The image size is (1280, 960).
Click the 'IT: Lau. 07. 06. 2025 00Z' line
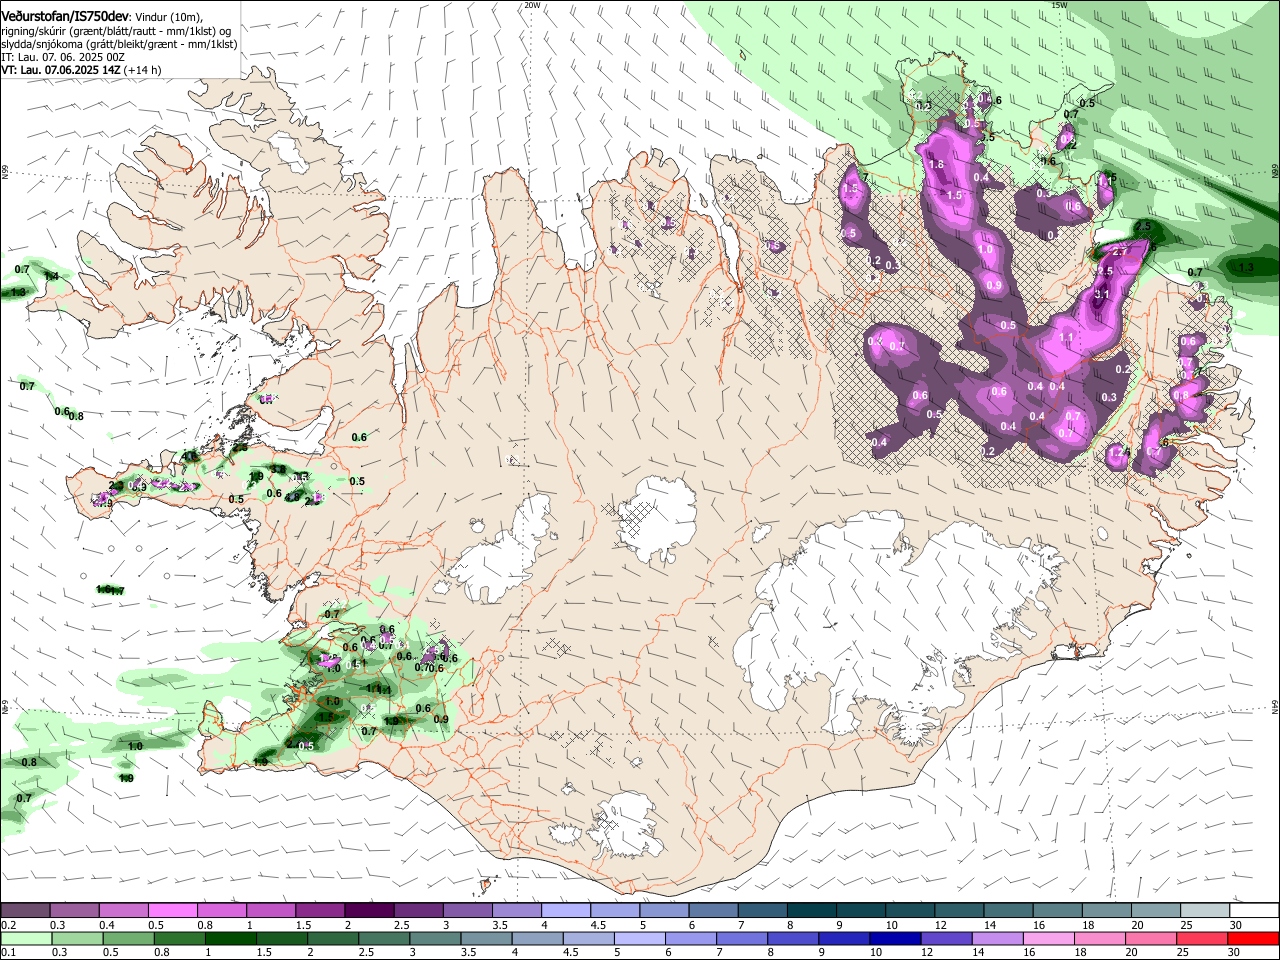click(x=63, y=58)
